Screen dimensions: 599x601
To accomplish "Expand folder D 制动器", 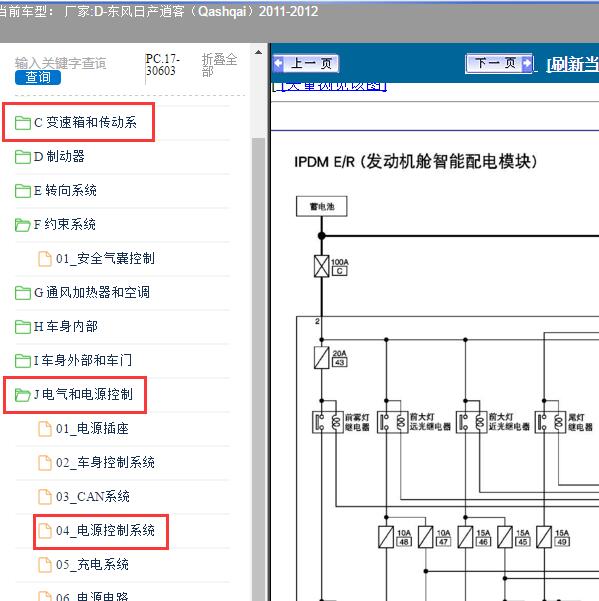I will click(x=59, y=156).
